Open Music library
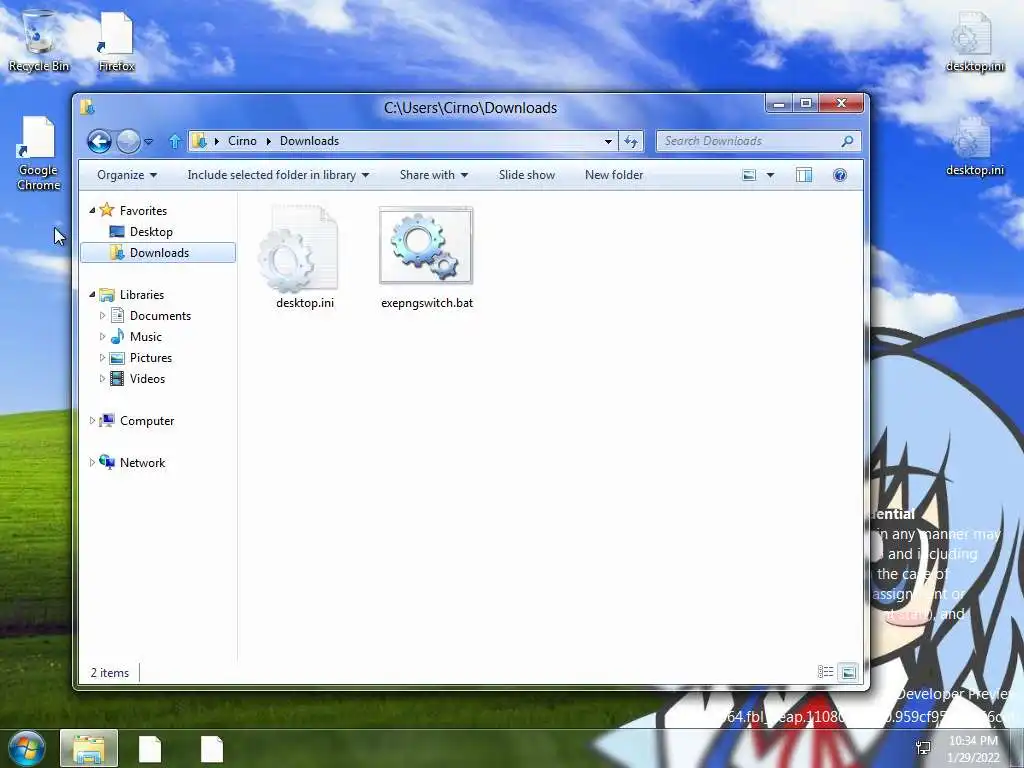The width and height of the screenshot is (1024, 768). pyautogui.click(x=146, y=337)
